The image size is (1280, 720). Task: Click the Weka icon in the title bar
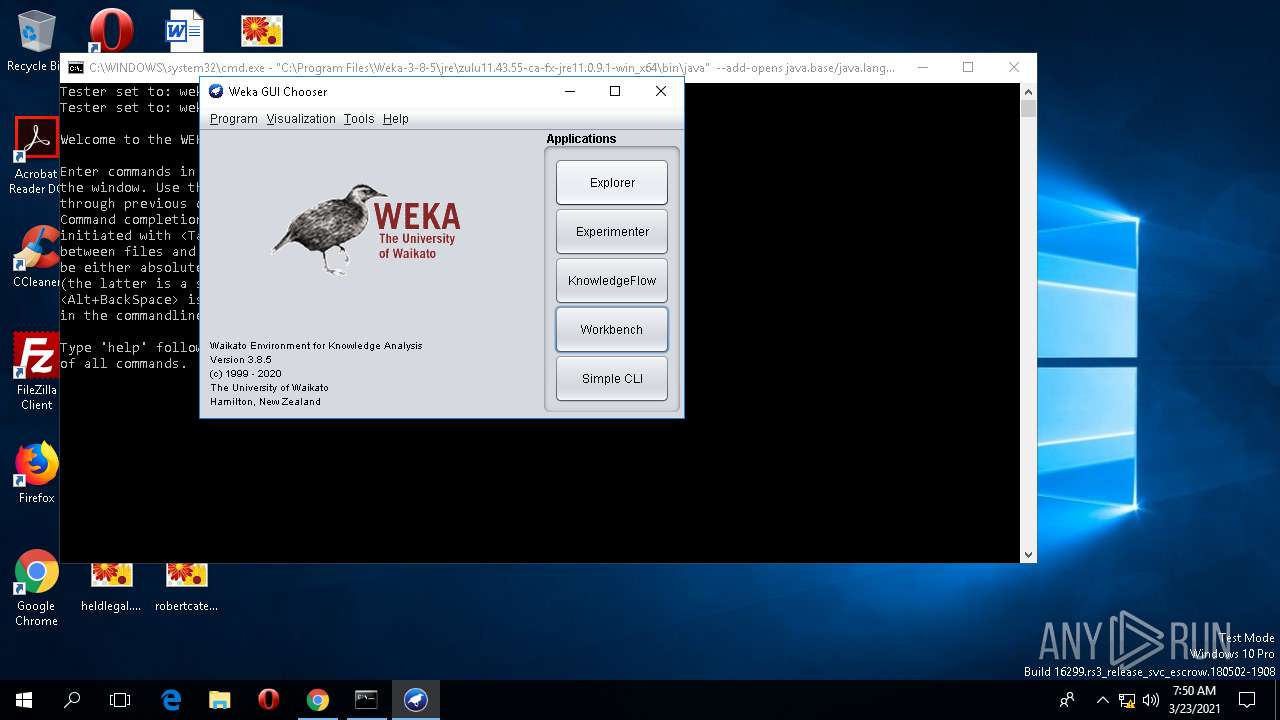[x=216, y=91]
